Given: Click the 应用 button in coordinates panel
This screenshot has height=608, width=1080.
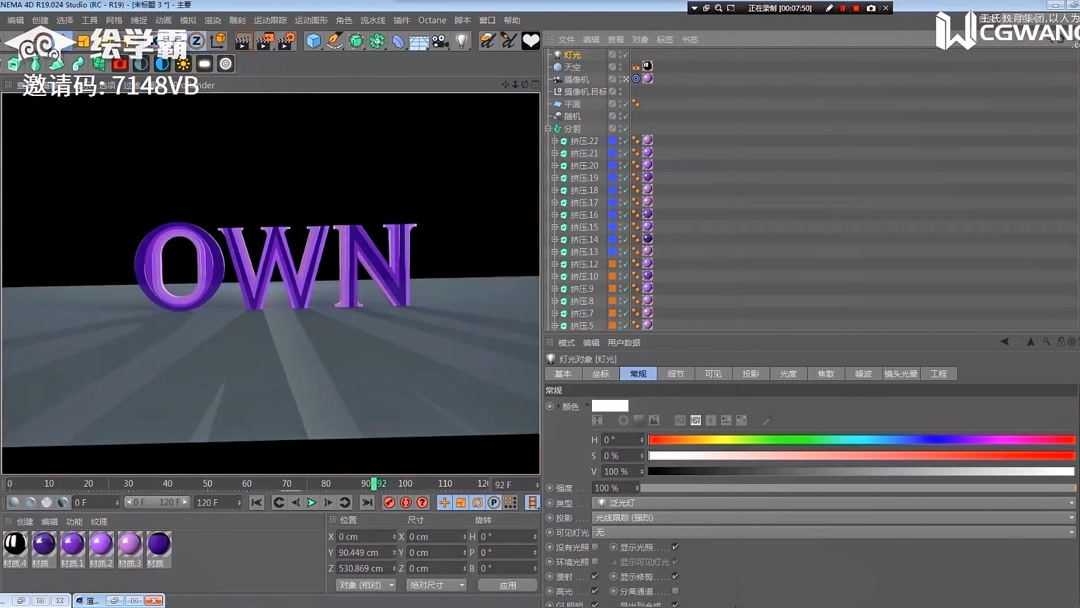Looking at the screenshot, I should pyautogui.click(x=507, y=584).
